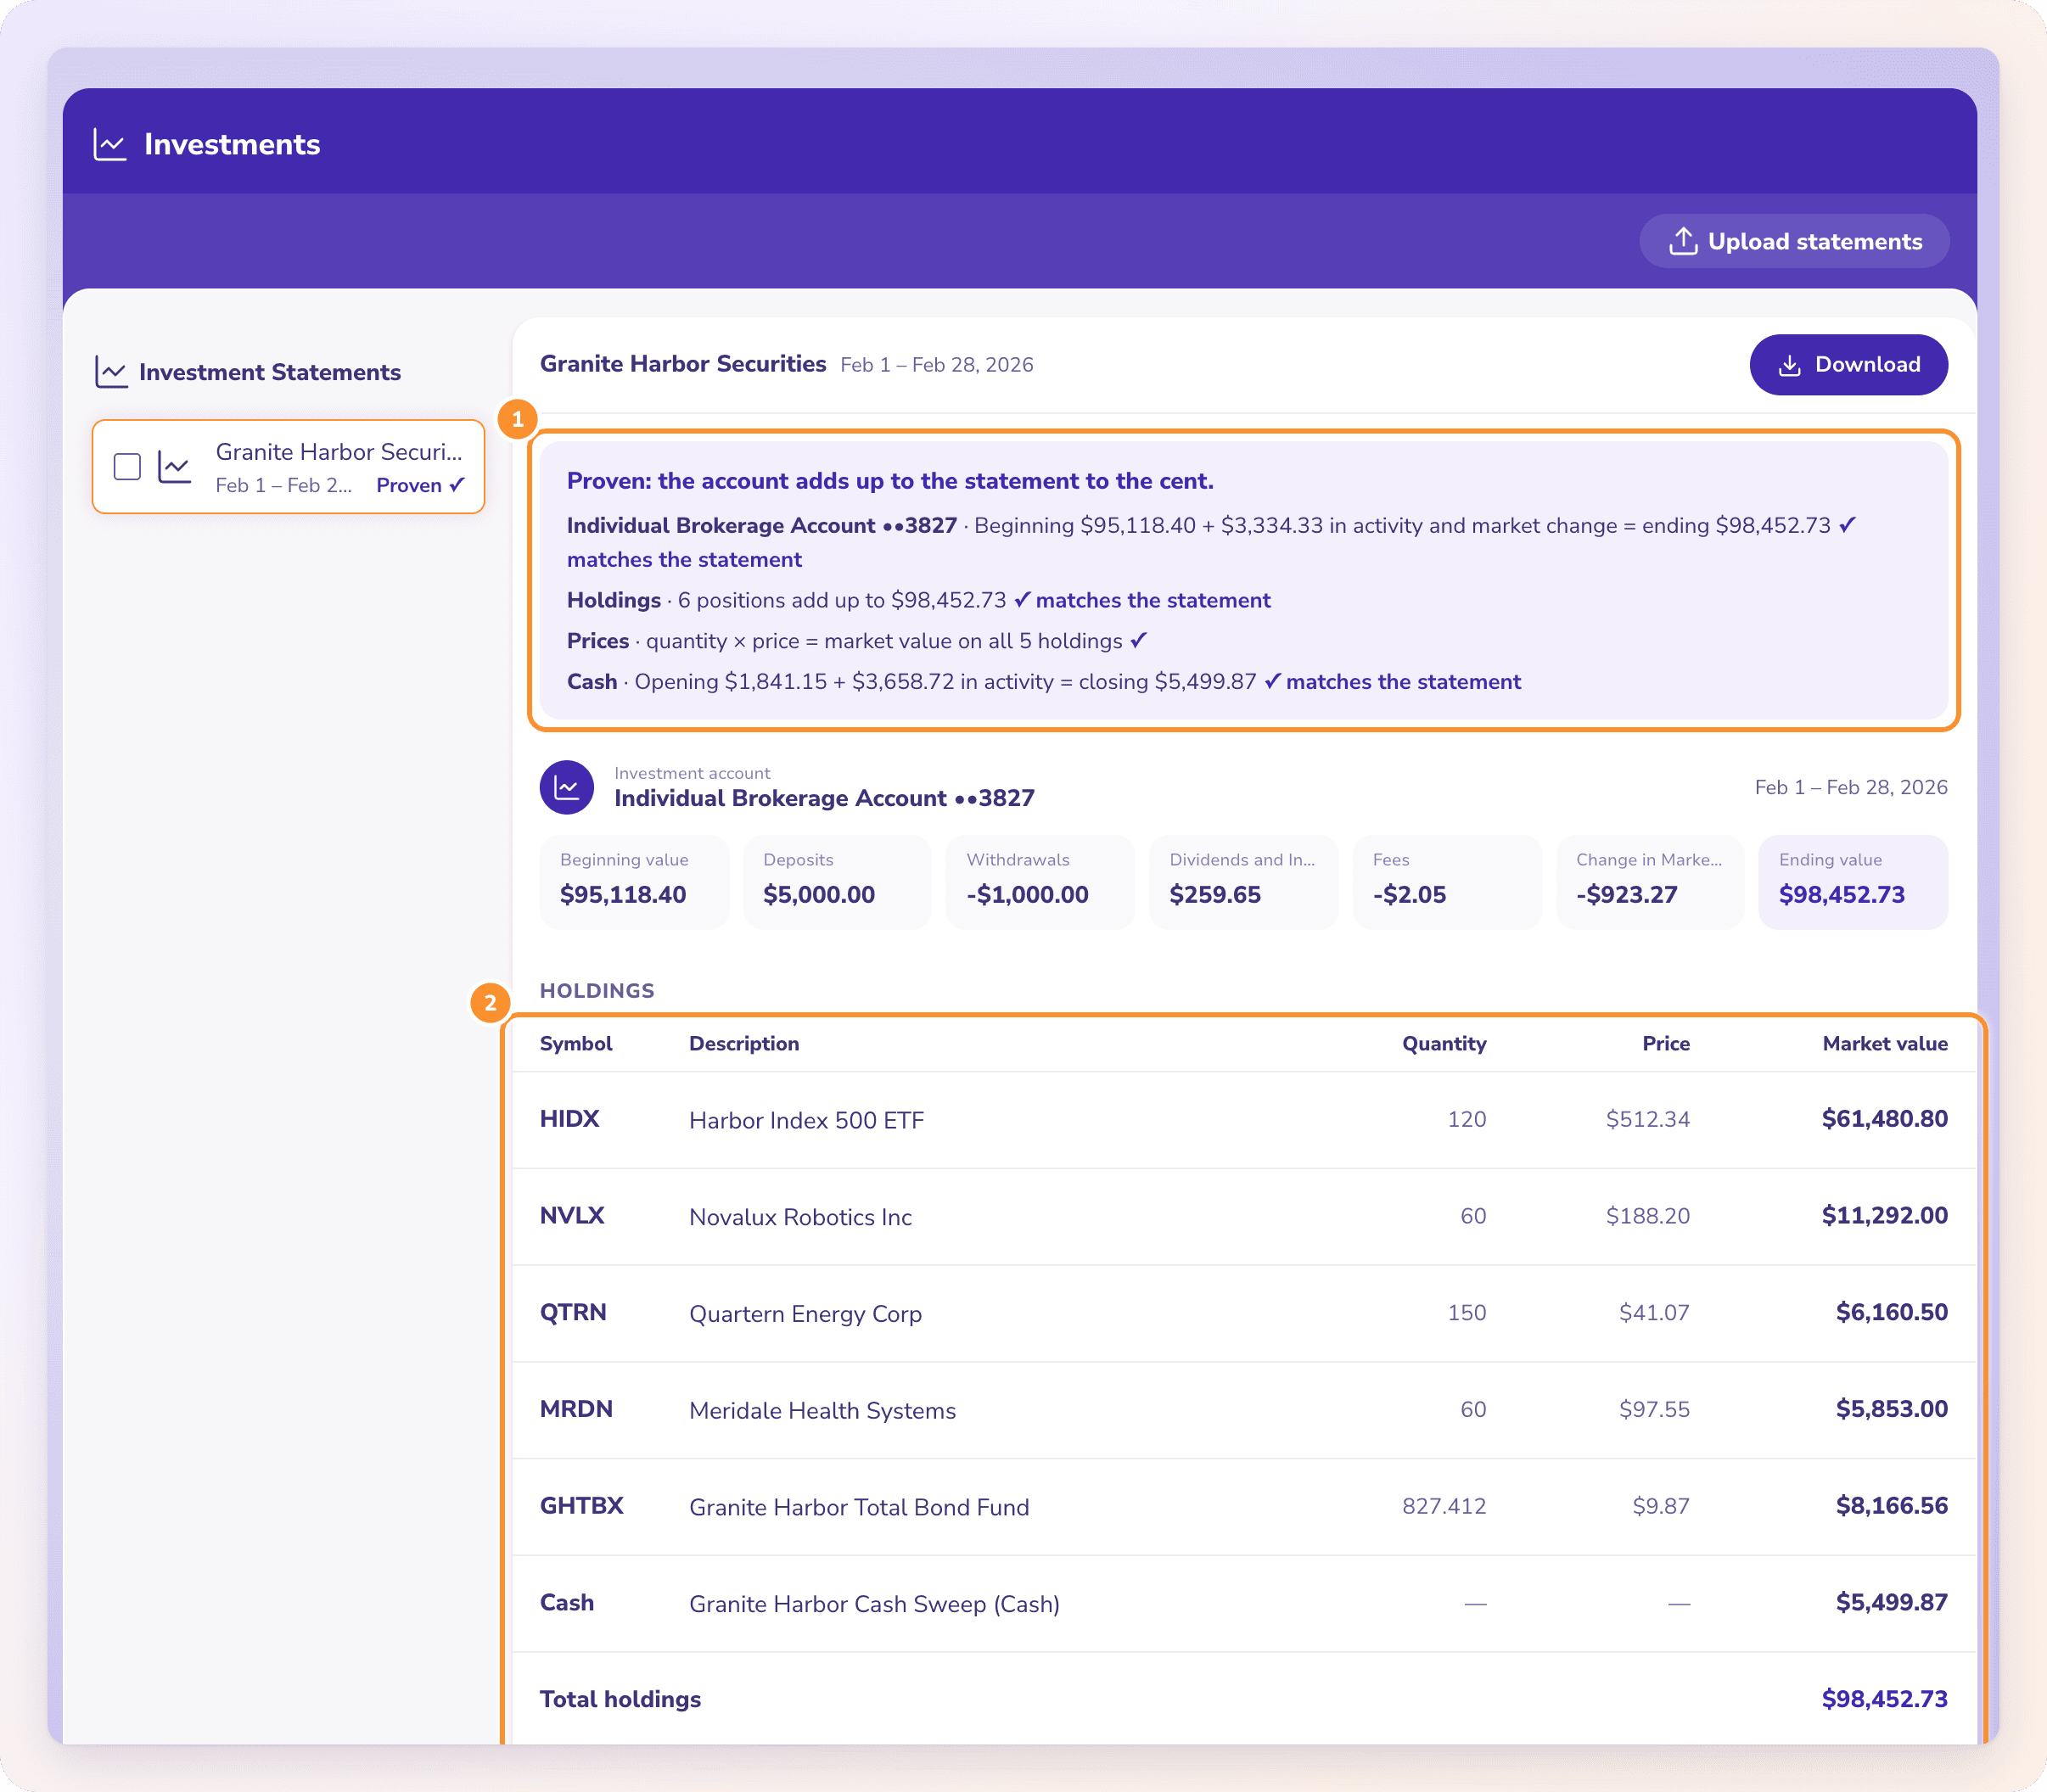Click Granite Harbor Cash Sweep (Cash) row

click(1244, 1603)
